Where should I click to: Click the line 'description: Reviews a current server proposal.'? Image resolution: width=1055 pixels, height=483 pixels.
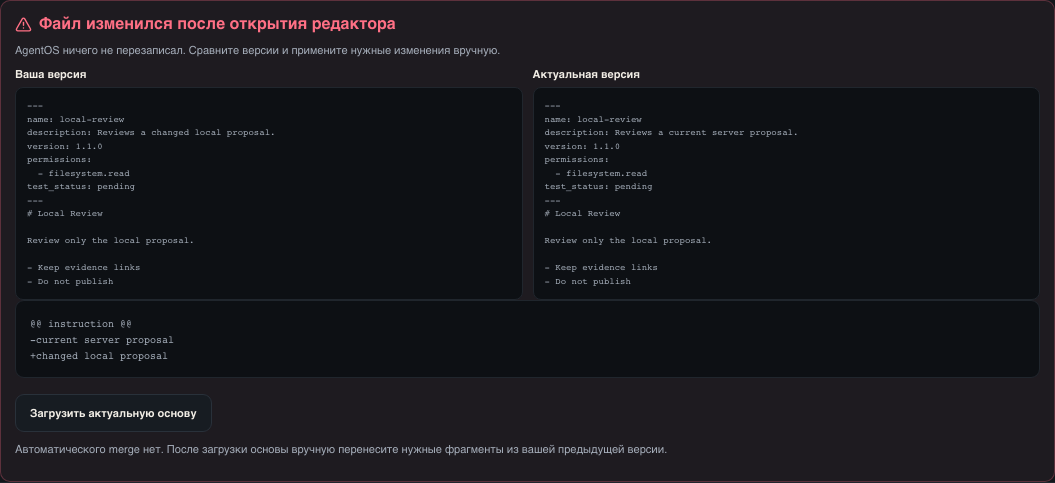(671, 133)
